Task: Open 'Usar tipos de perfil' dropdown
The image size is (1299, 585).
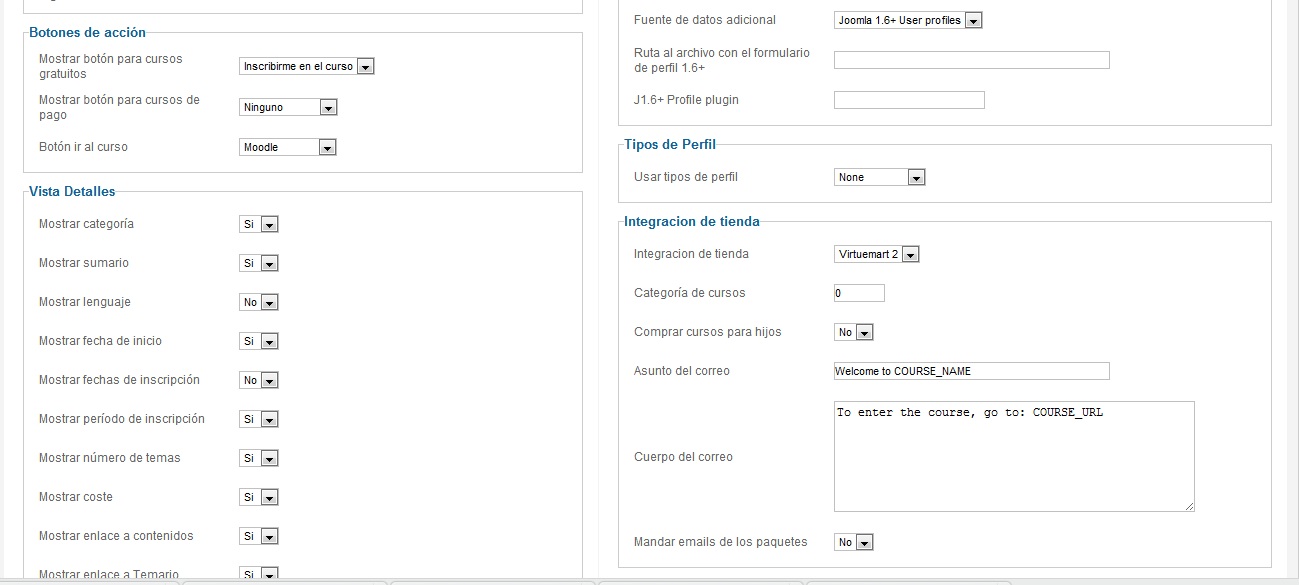Action: pyautogui.click(x=879, y=178)
